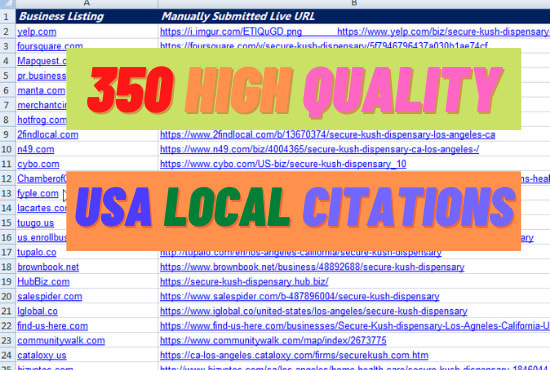Click the iglobal.co united-states URL
Screen dimensions: 550x370
(314, 311)
